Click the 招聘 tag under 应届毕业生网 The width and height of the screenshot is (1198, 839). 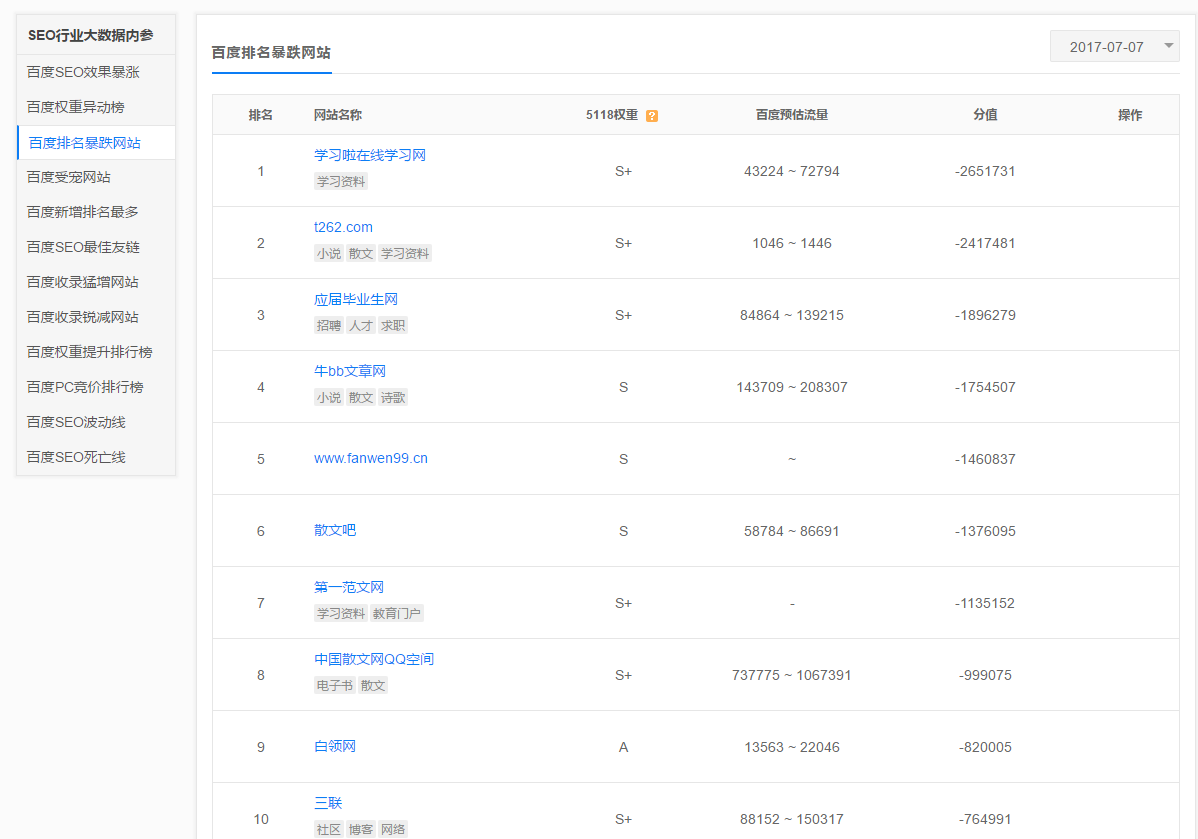[x=329, y=326]
